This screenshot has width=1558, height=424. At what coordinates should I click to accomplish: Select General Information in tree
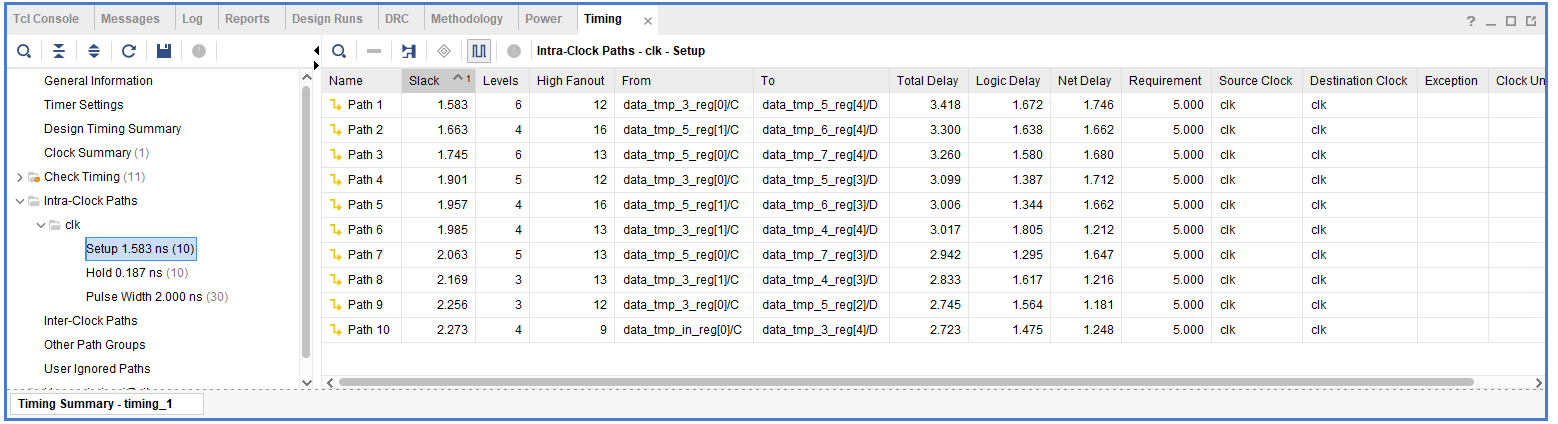pos(98,81)
